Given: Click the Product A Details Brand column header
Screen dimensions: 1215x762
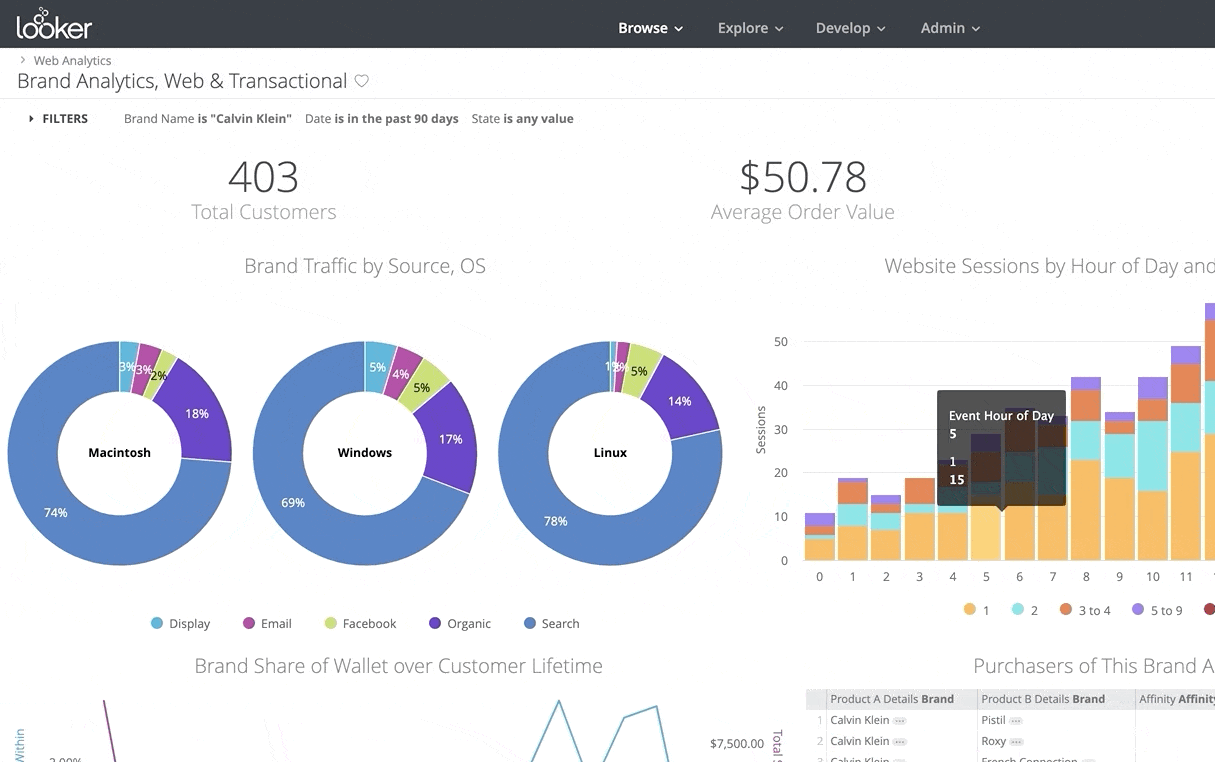Looking at the screenshot, I should [x=892, y=699].
